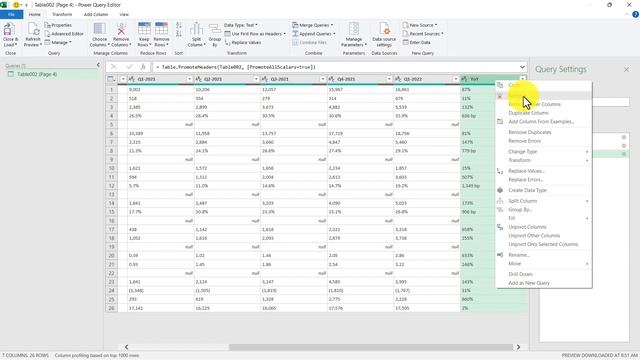Click the Excel app icon in the title bar
Screen dimensions: 640x360
4,5
